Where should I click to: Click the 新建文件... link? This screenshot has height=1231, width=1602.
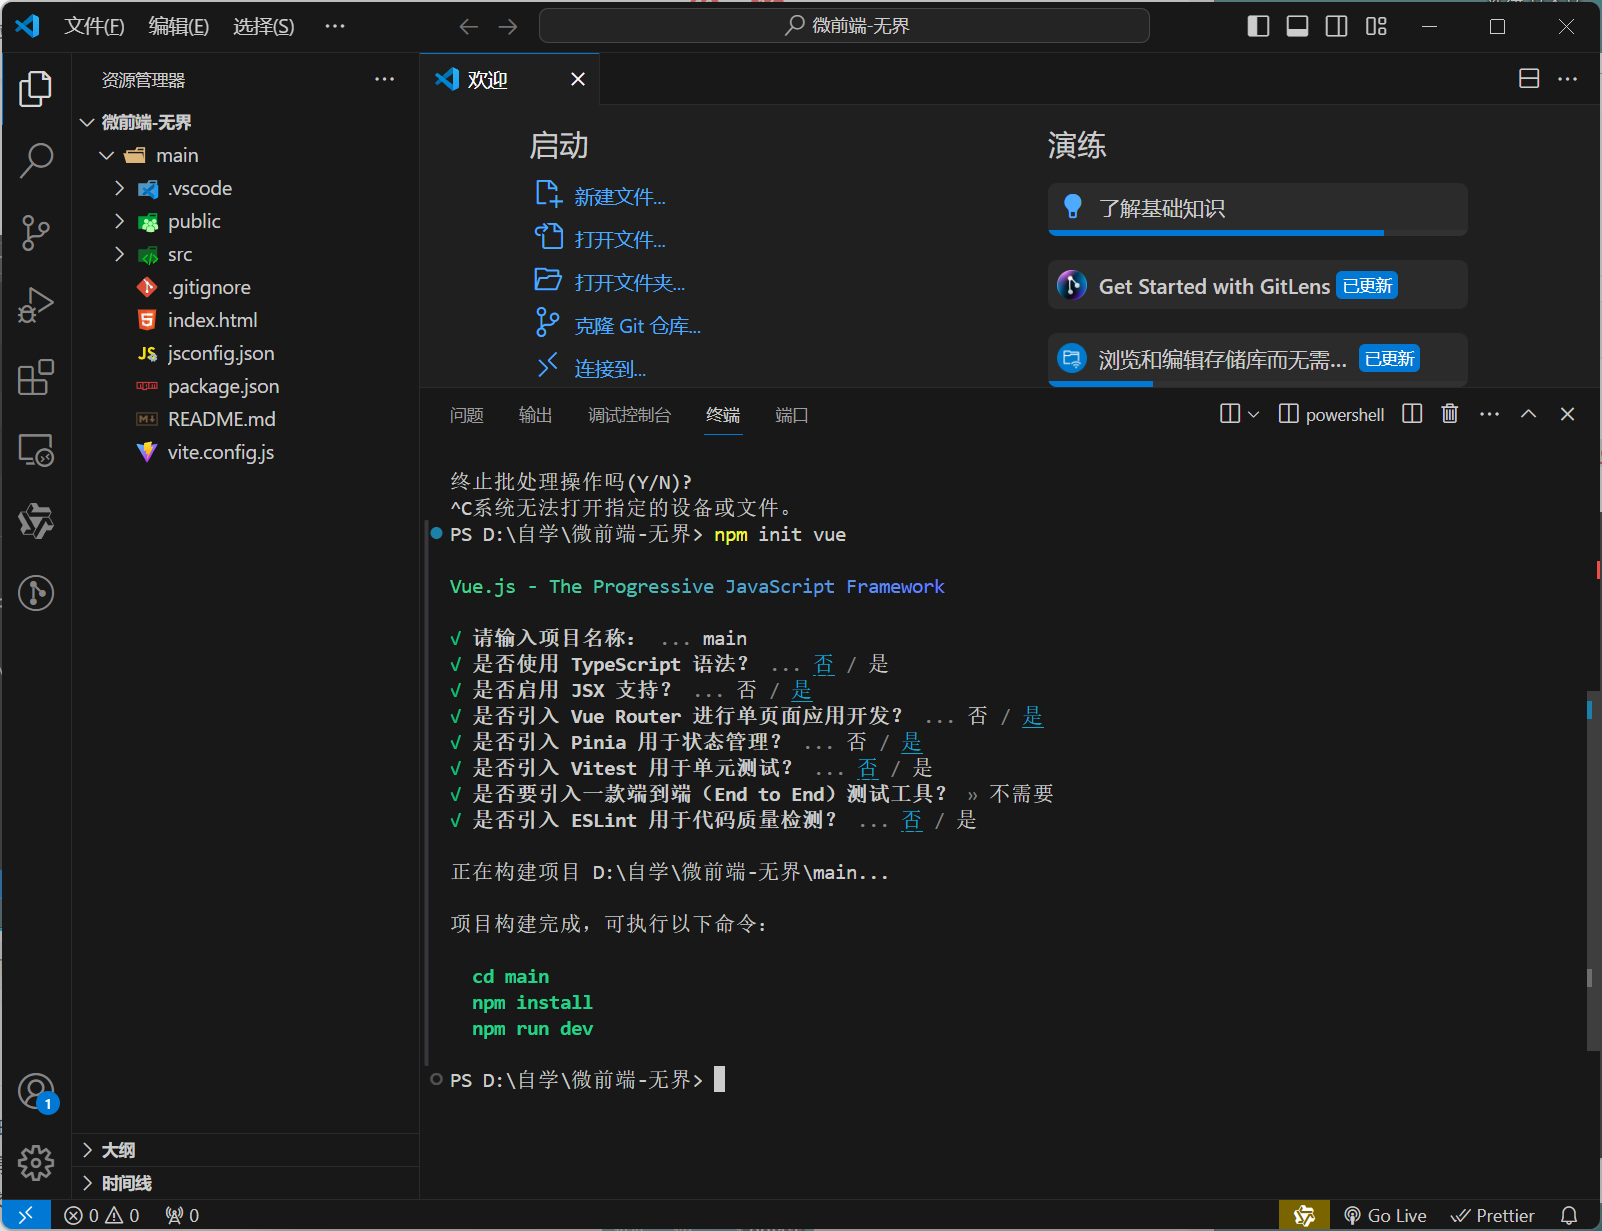620,197
